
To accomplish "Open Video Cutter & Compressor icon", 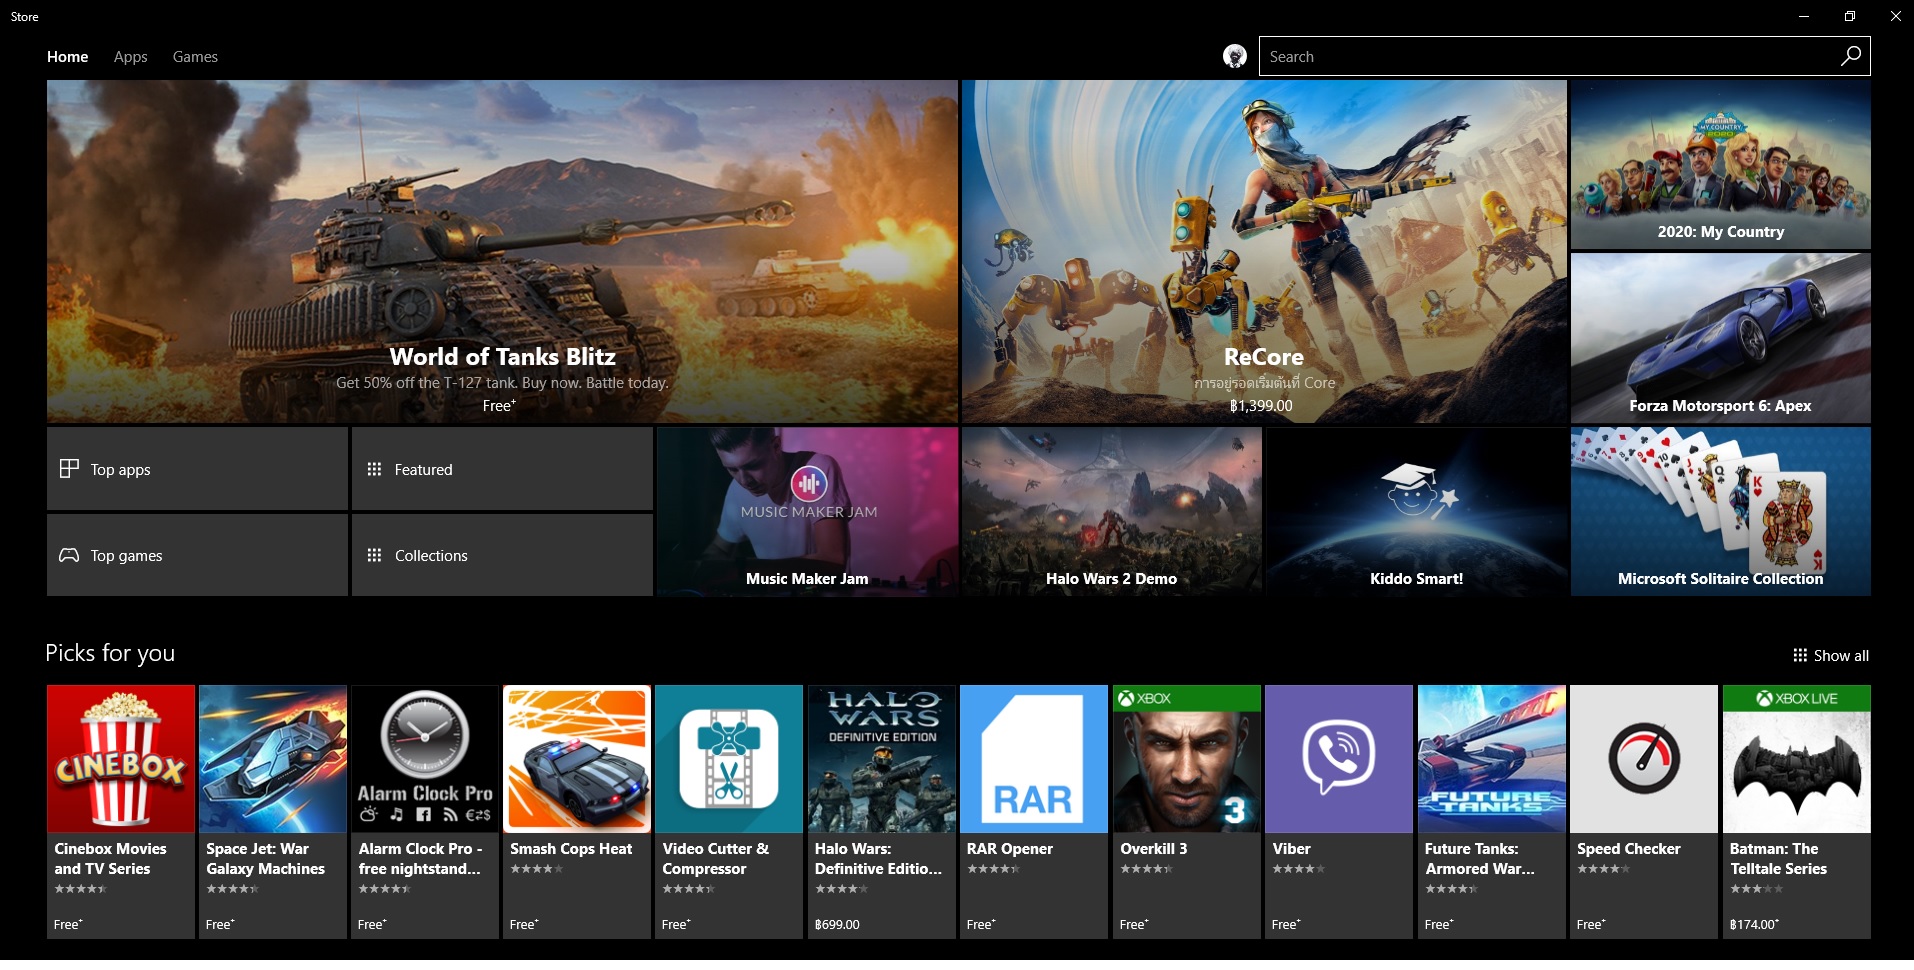I will pos(729,758).
